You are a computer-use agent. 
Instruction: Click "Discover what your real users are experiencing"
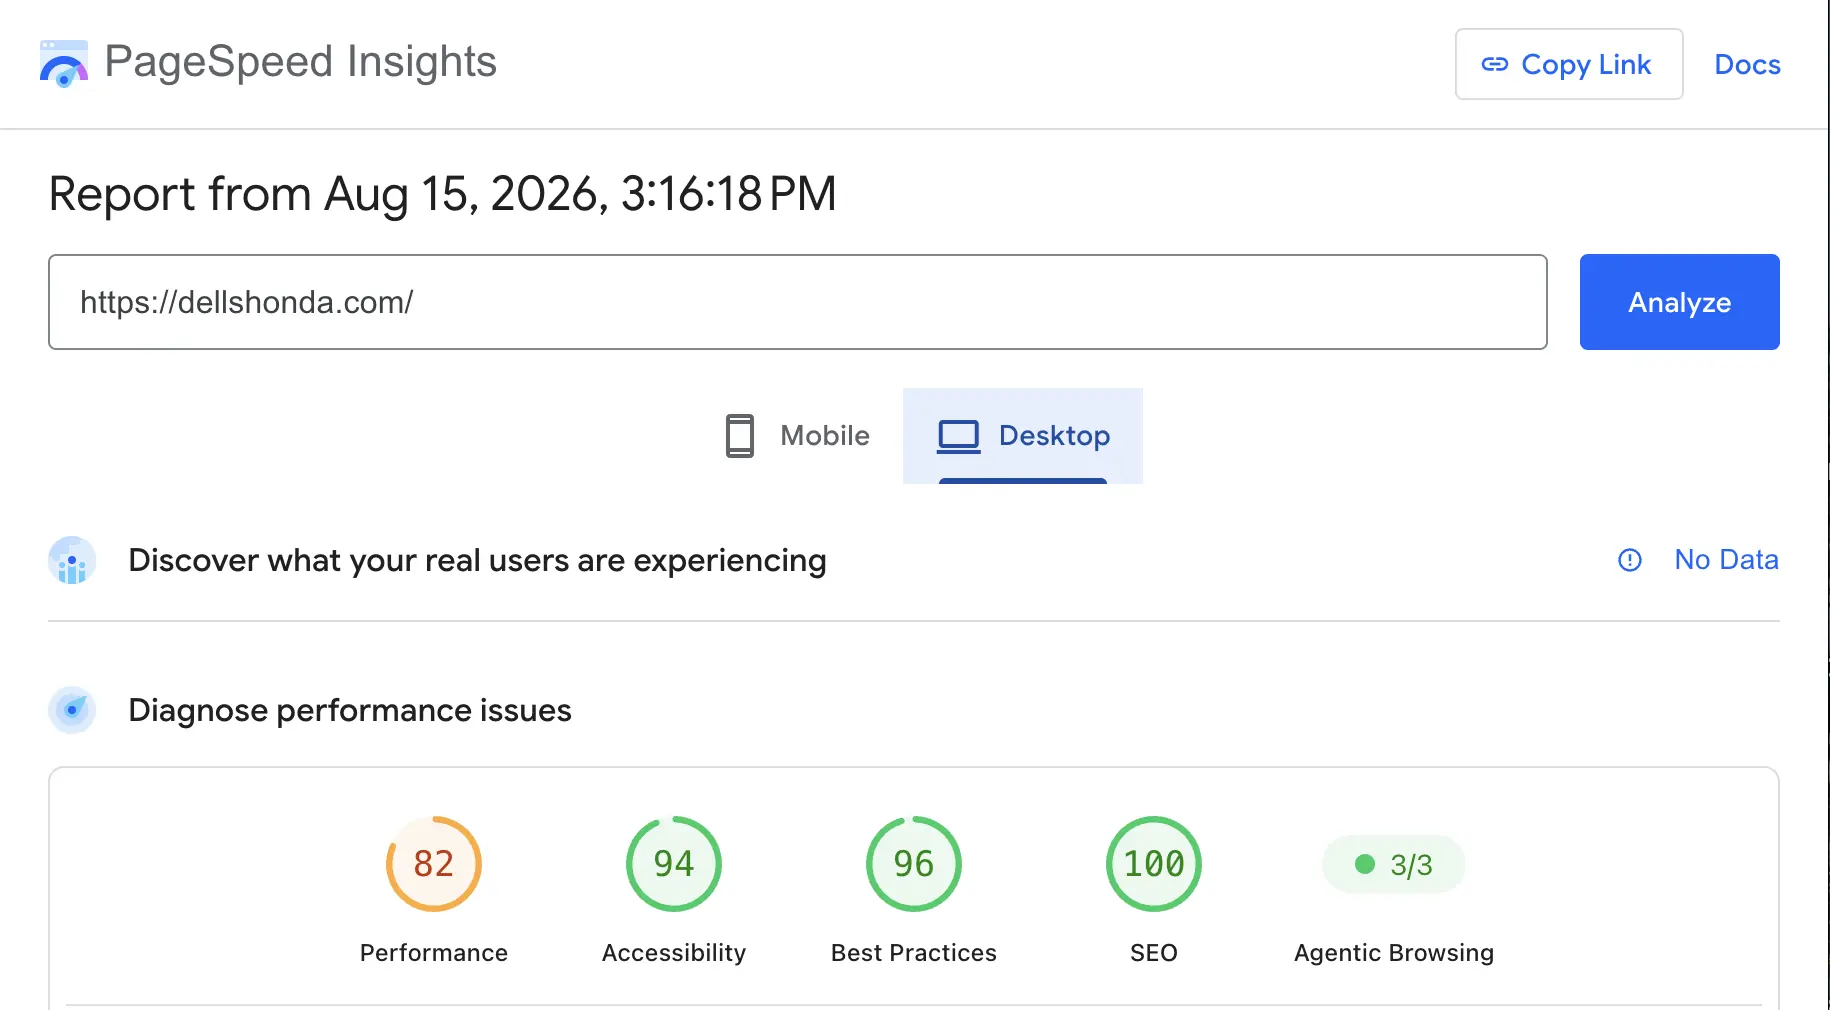477,561
